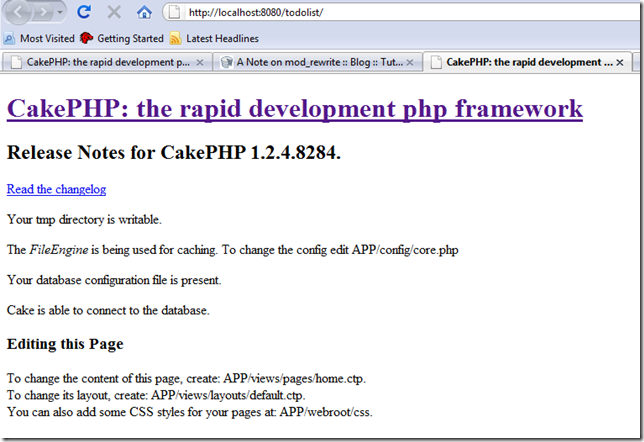Screen dimensions: 644x442
Task: Close the first CakePHP tab
Action: tap(200, 62)
